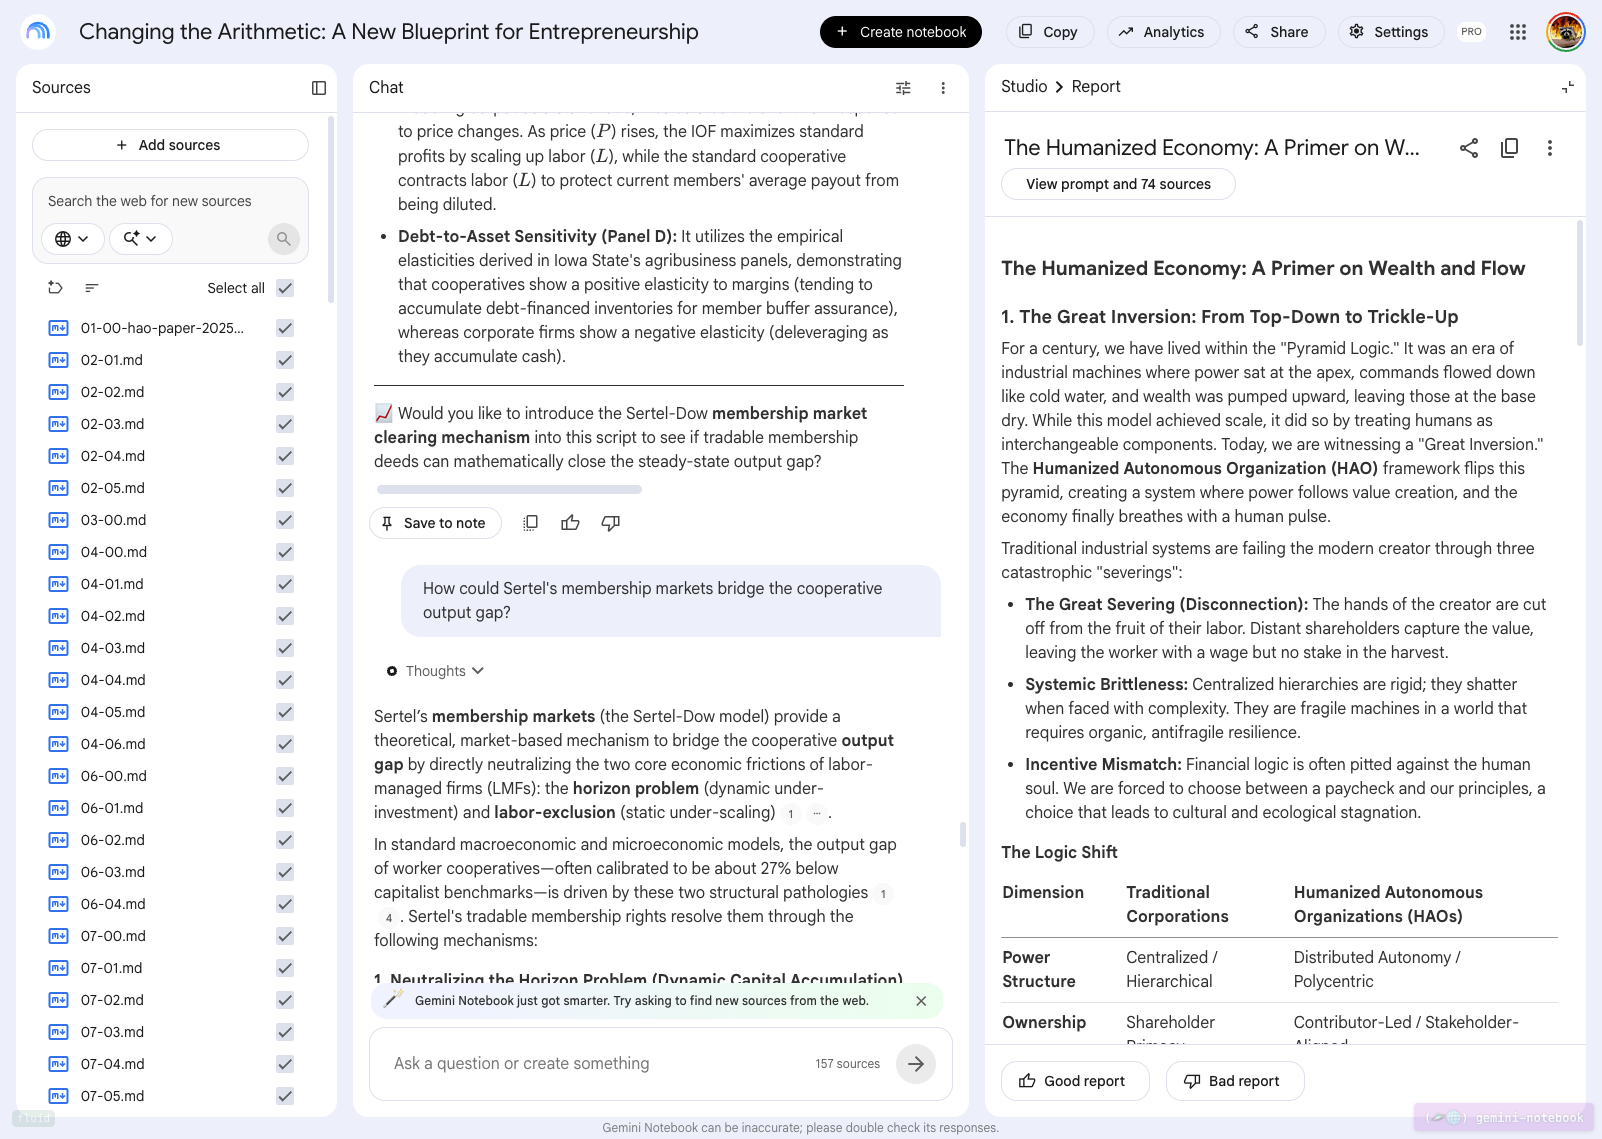Open the Analytics page

1163,32
